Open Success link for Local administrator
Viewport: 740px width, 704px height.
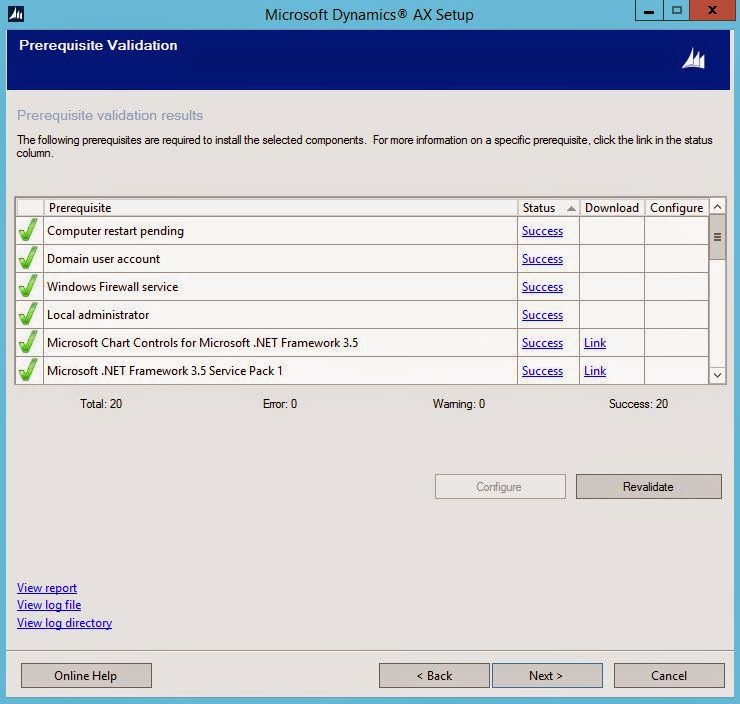[542, 315]
